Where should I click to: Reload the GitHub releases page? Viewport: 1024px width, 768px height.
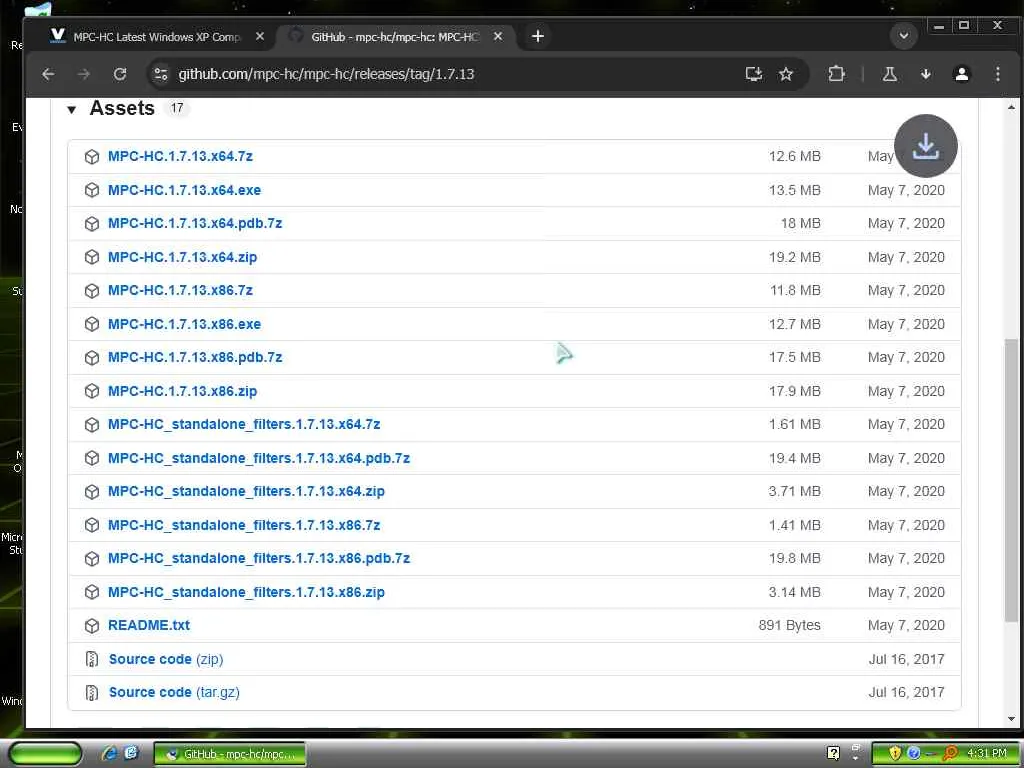(120, 74)
